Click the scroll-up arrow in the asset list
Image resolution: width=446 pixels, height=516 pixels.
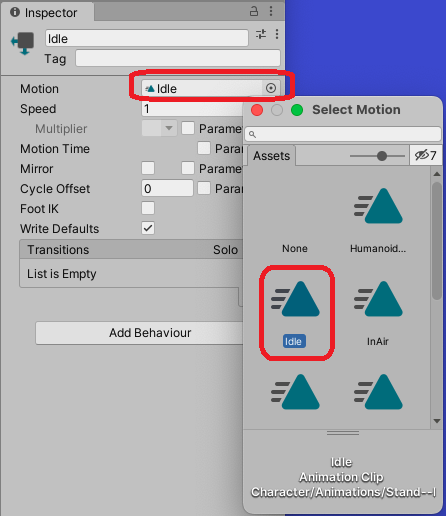(x=437, y=174)
